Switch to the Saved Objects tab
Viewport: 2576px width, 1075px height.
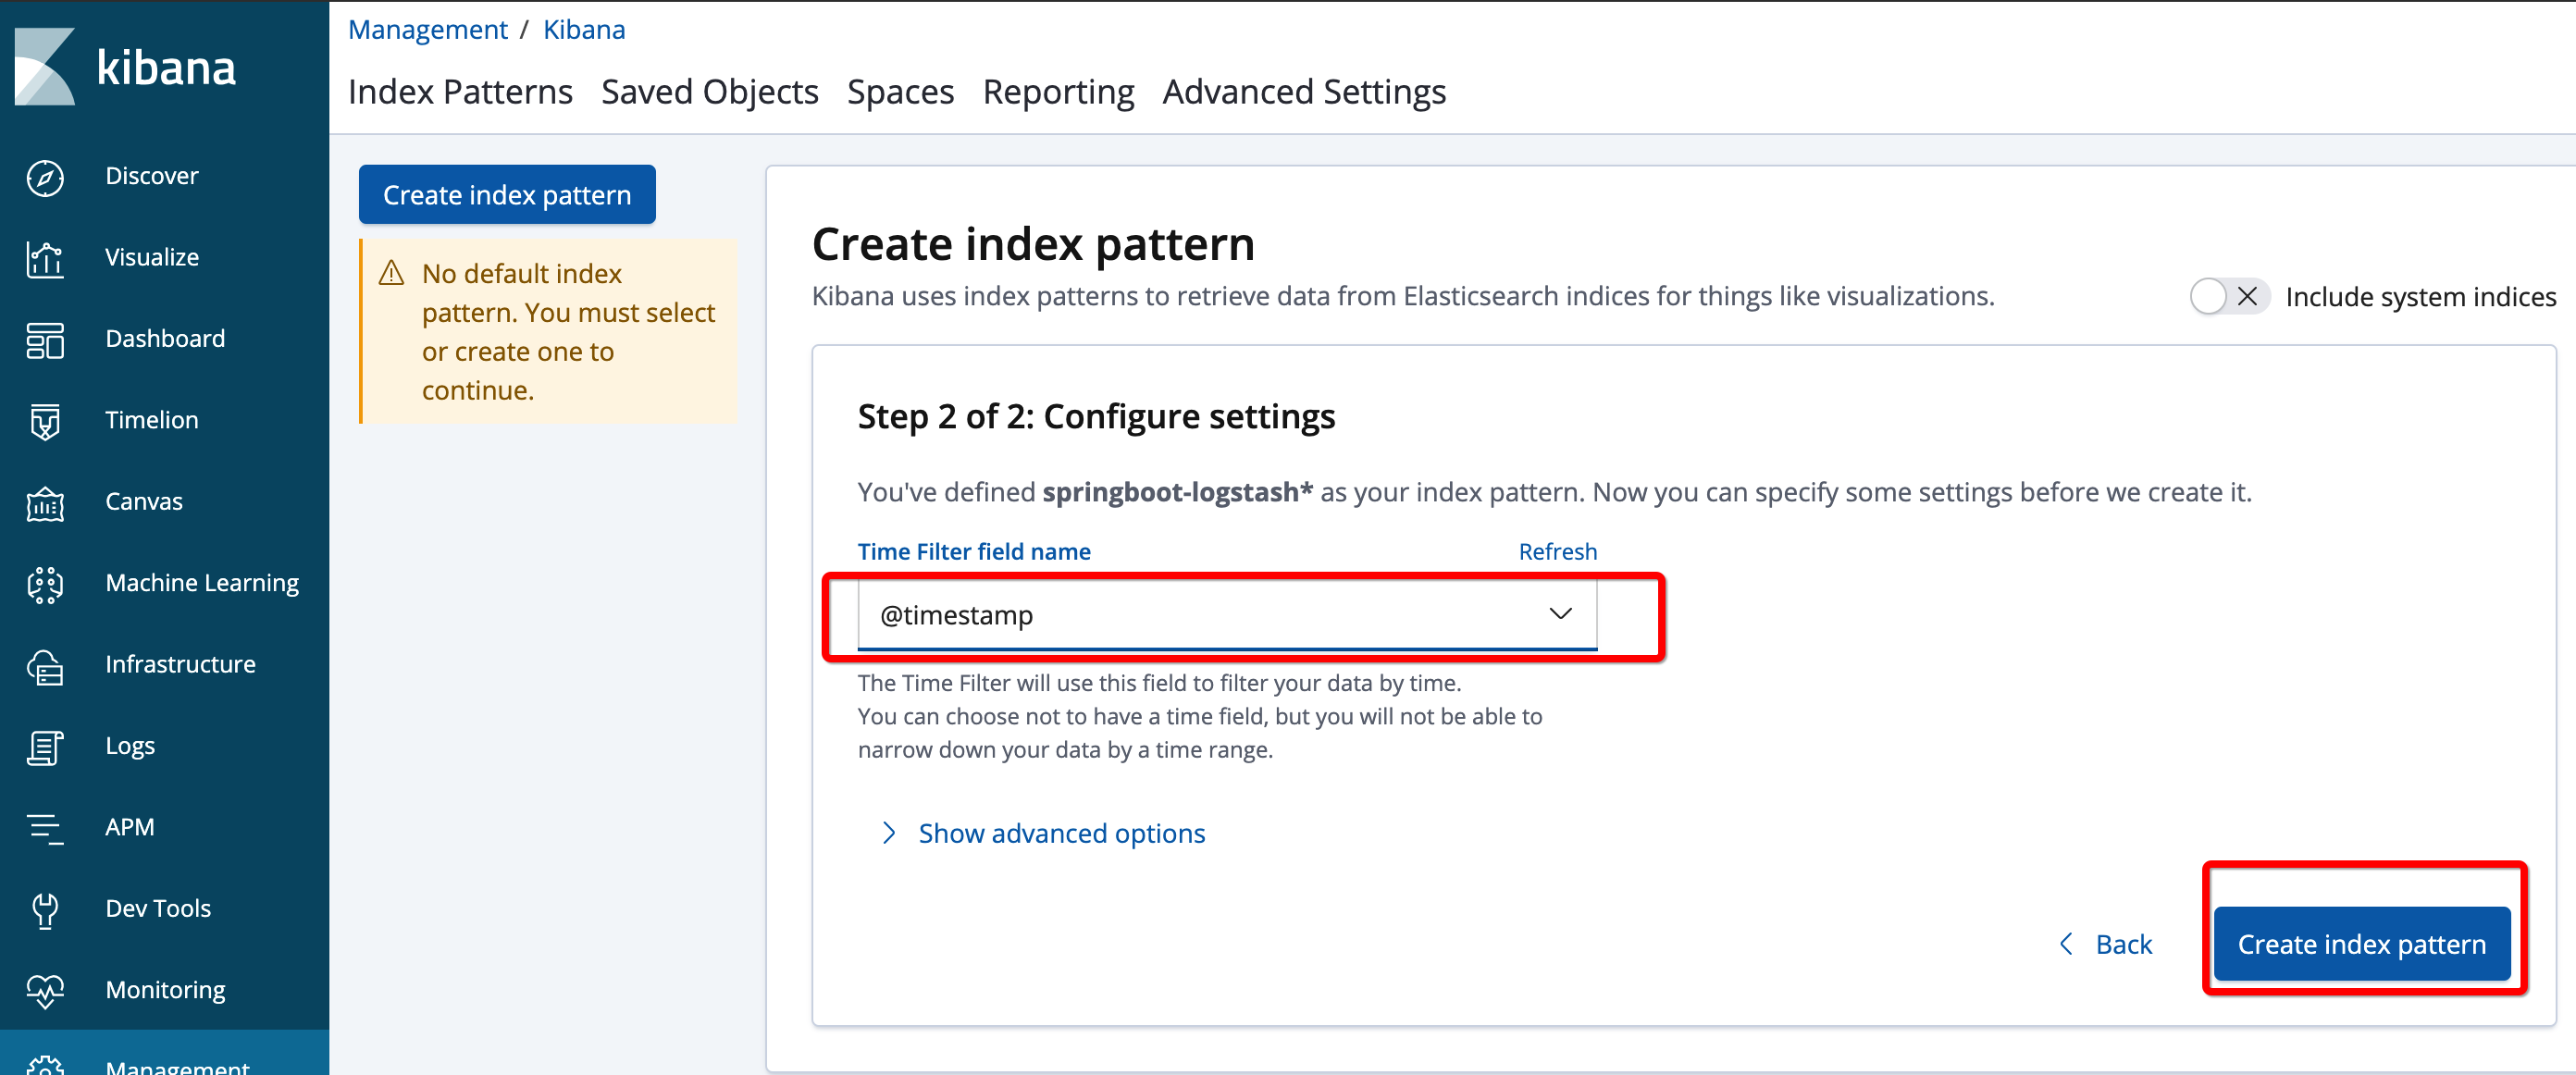710,92
